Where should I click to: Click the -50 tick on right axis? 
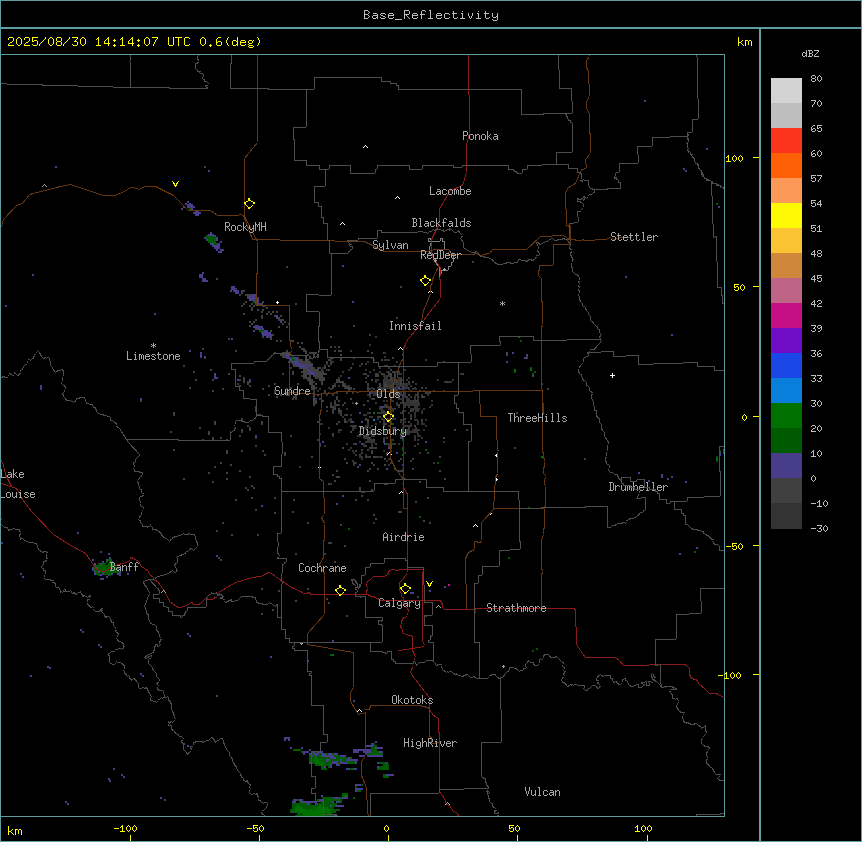734,546
